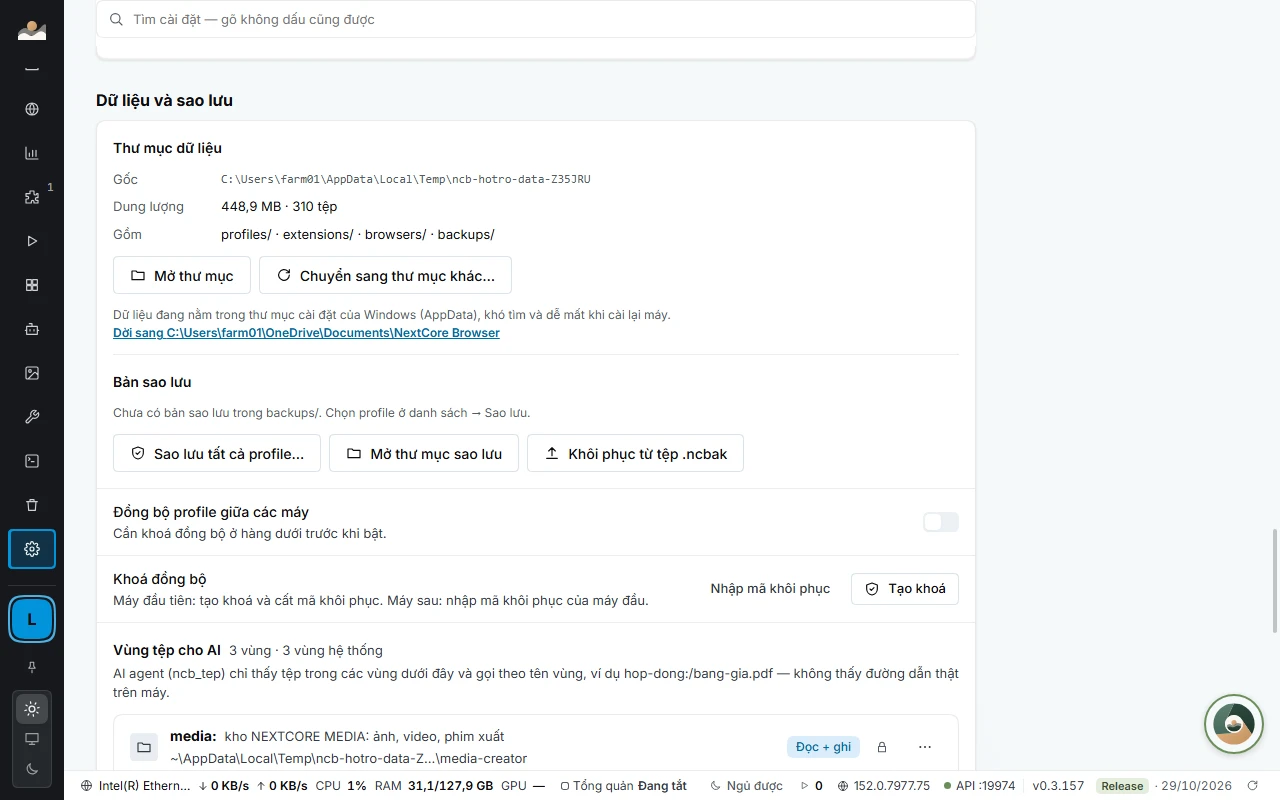Image resolution: width=1280 pixels, height=800 pixels.
Task: Click the play triangle icon in the sidebar
Action: 32,241
